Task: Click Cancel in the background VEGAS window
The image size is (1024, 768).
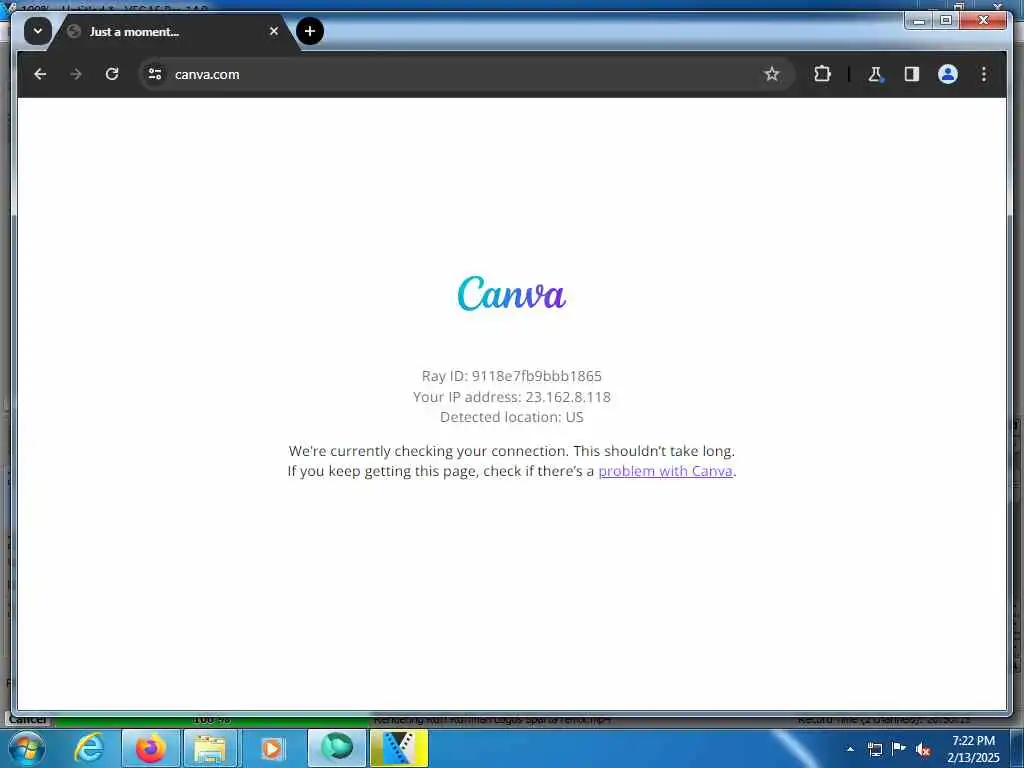Action: (27, 720)
